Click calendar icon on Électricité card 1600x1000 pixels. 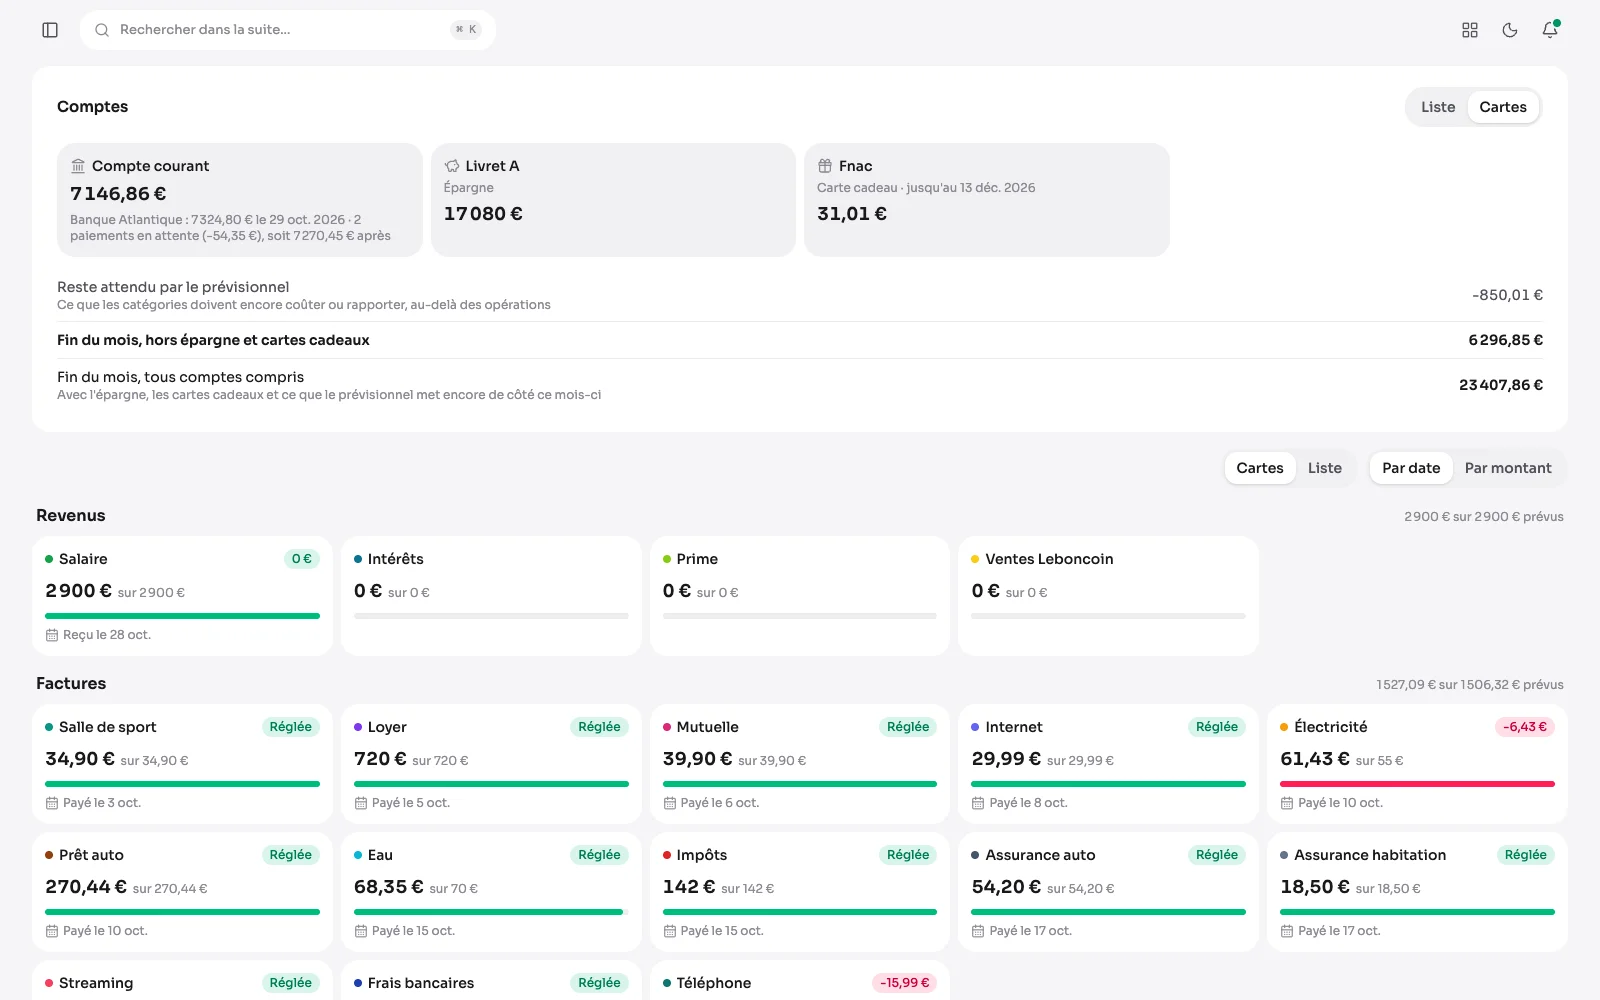click(1287, 803)
